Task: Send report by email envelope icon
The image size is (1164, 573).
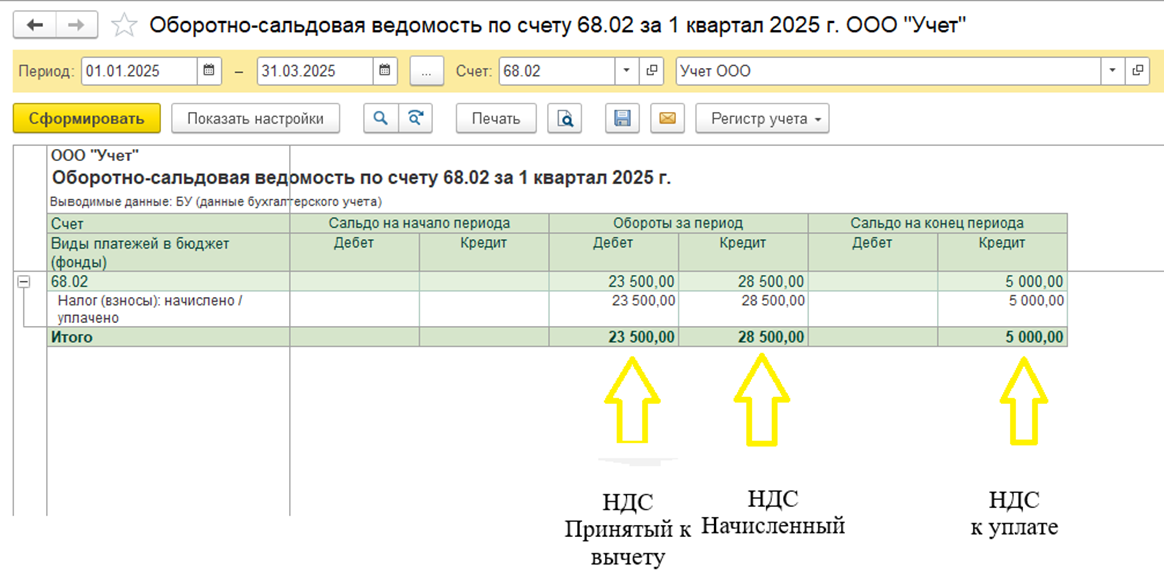Action: click(x=667, y=118)
